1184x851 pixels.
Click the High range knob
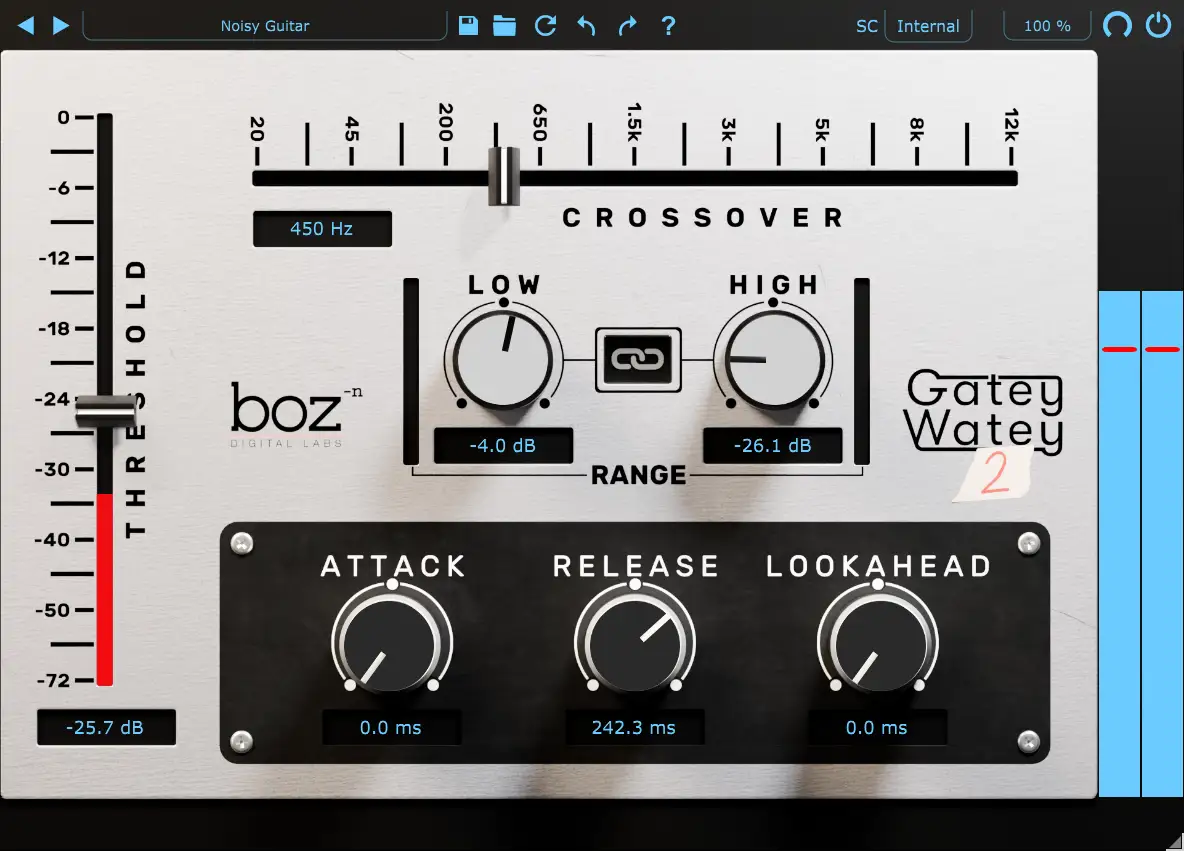pos(773,359)
